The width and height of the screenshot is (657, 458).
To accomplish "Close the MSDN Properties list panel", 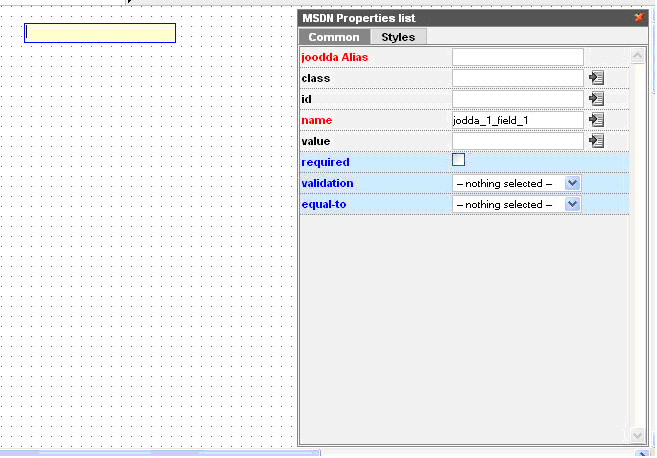I will (x=639, y=17).
